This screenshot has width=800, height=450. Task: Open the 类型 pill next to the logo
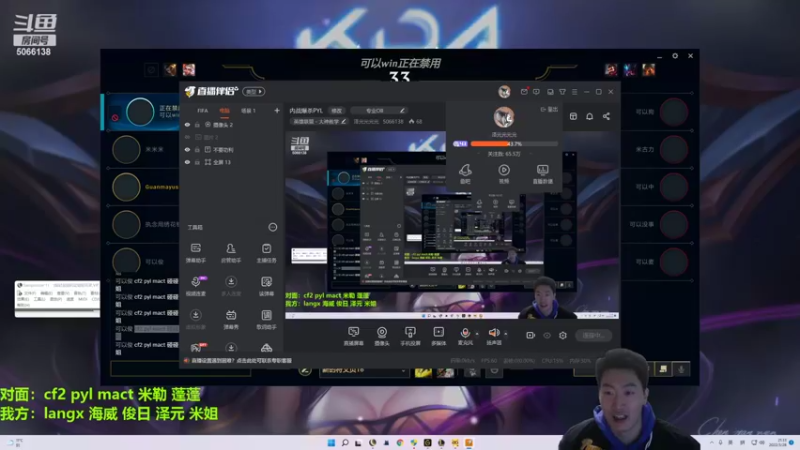(x=254, y=92)
